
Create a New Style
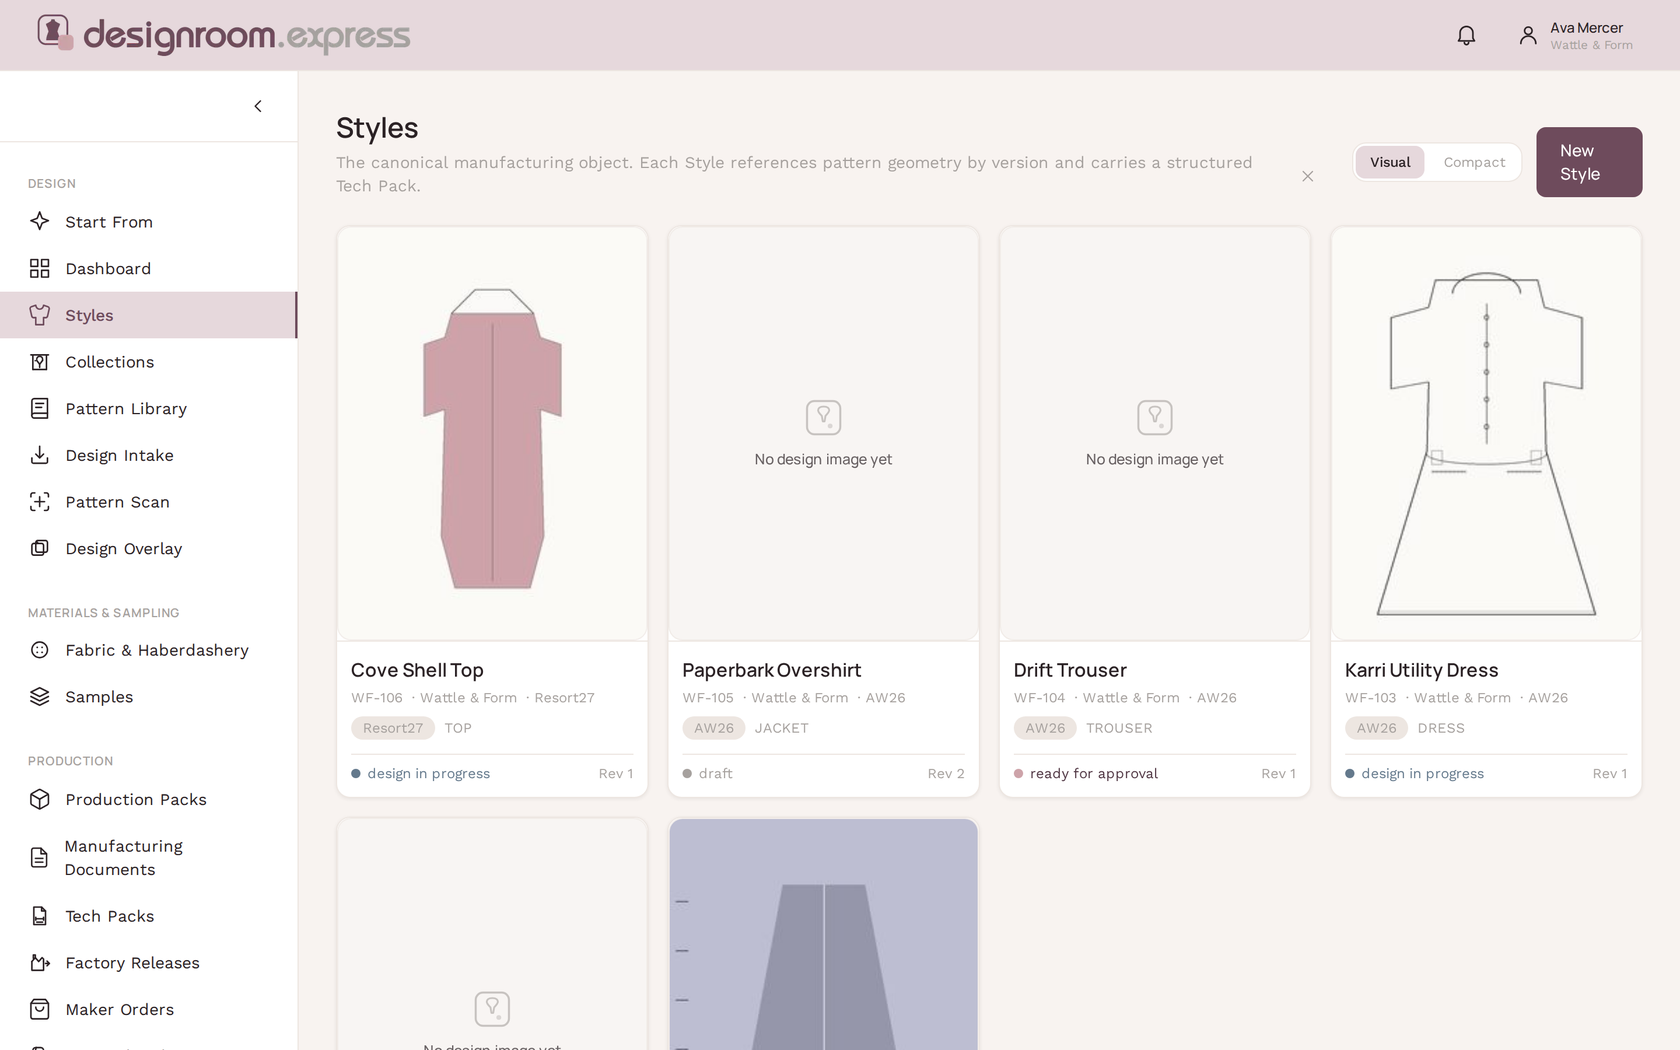pyautogui.click(x=1589, y=162)
